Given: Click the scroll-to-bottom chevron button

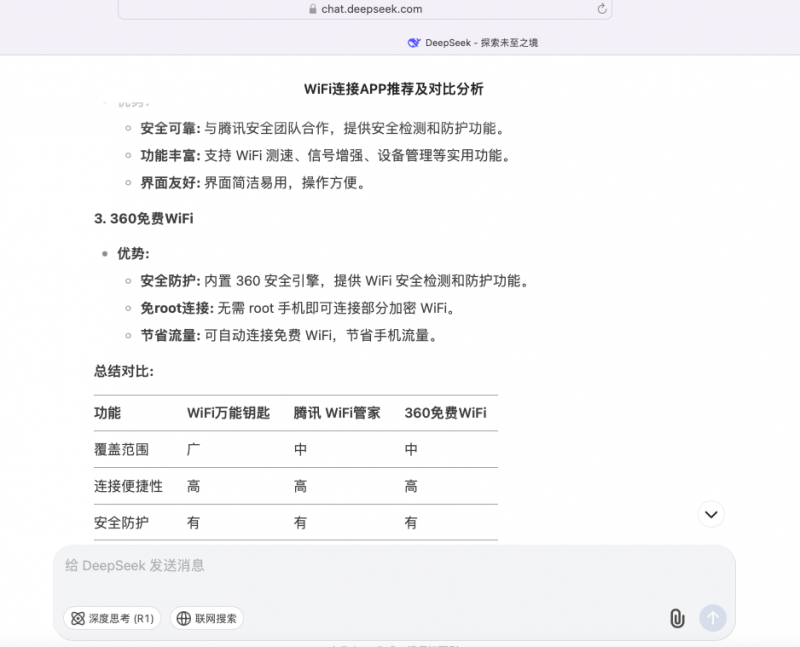Looking at the screenshot, I should pyautogui.click(x=711, y=514).
